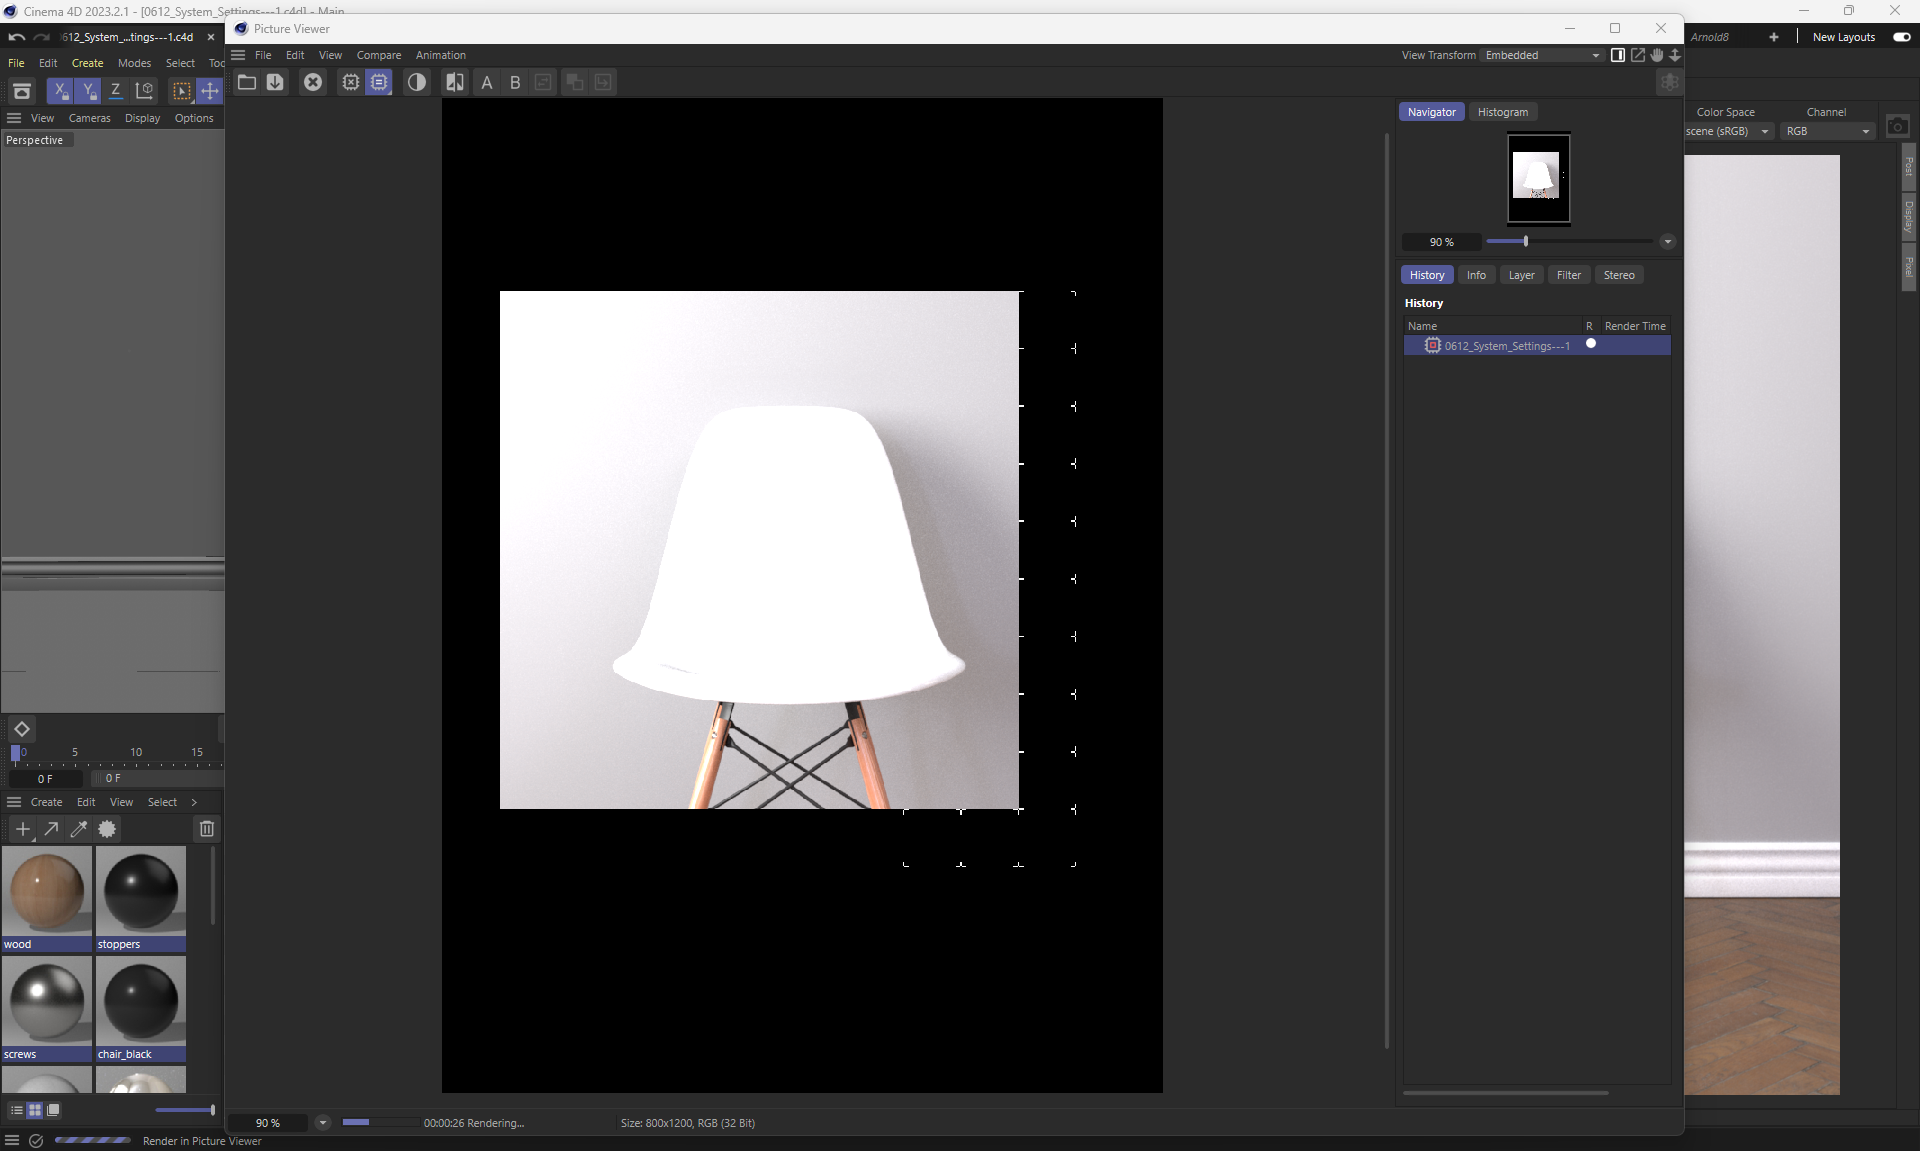
Task: Set image as B for comparison
Action: [515, 83]
